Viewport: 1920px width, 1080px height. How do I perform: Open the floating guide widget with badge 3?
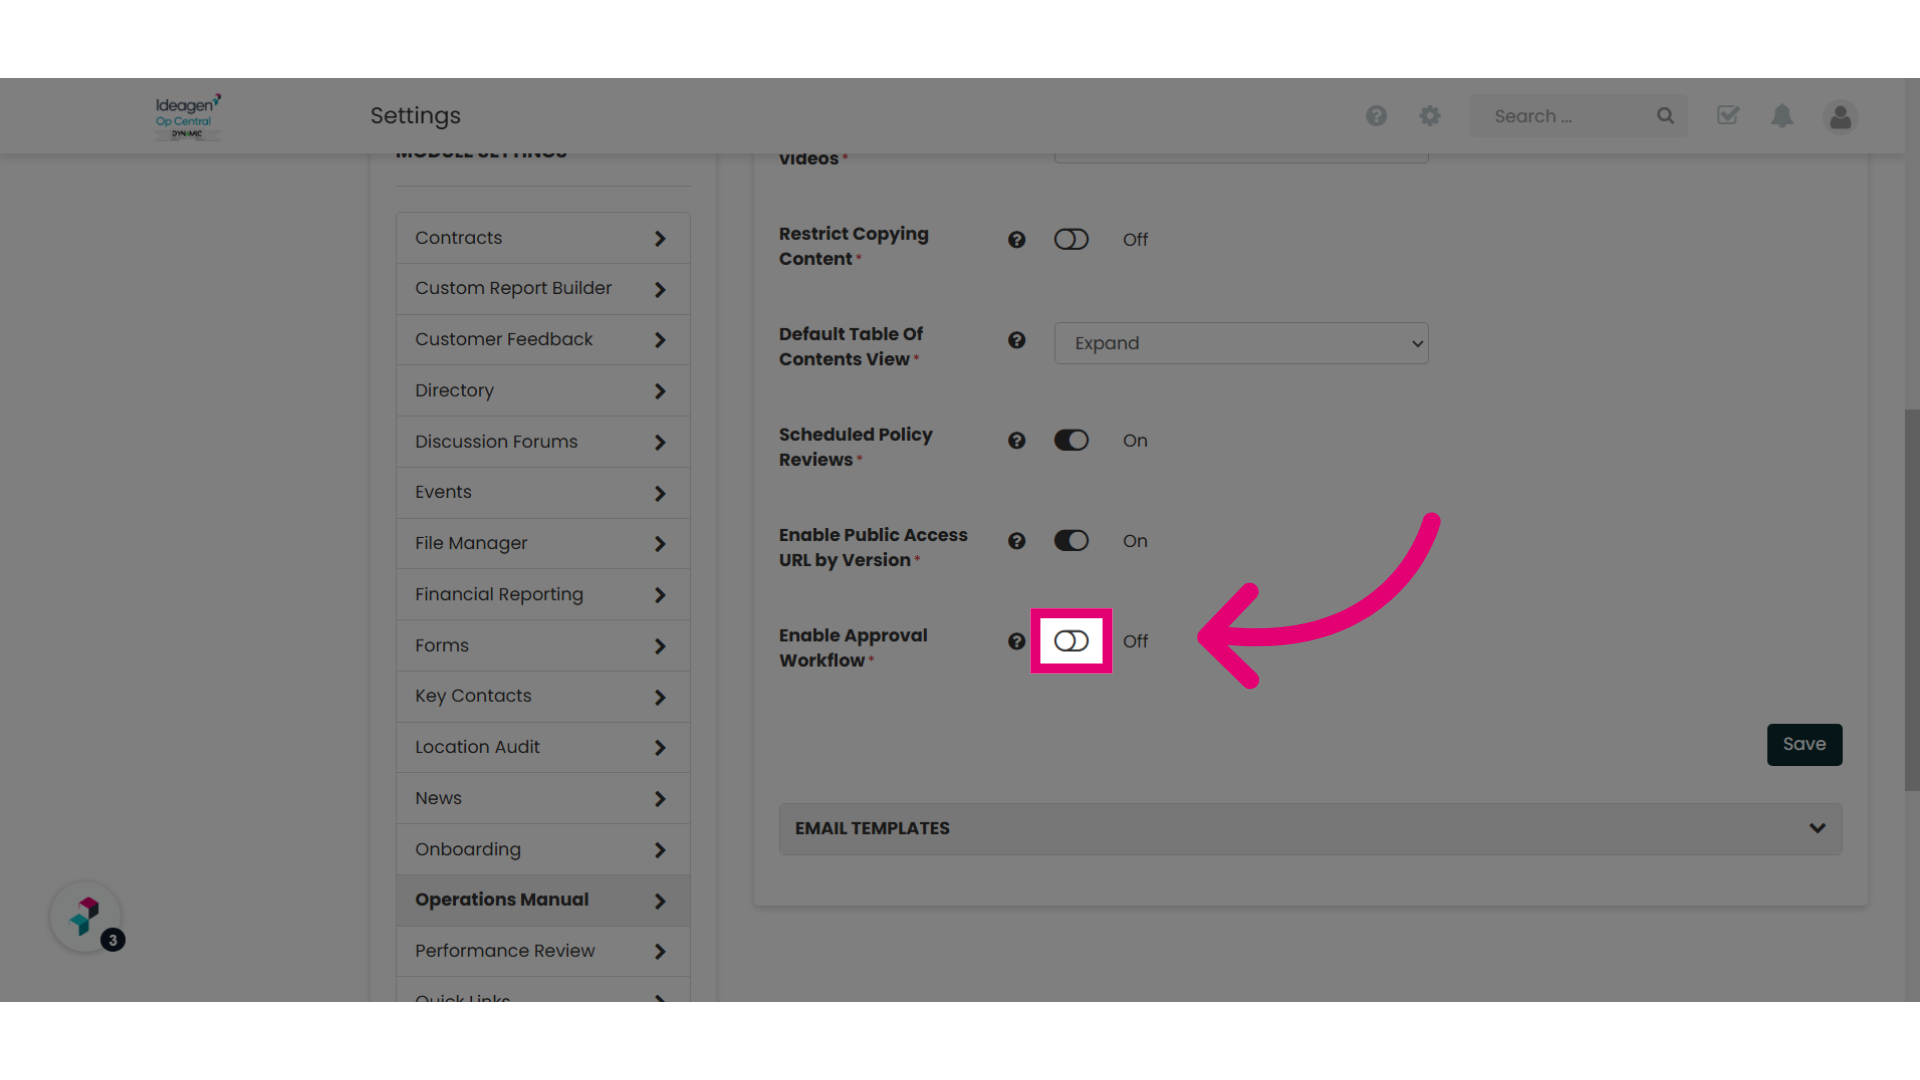[x=87, y=917]
